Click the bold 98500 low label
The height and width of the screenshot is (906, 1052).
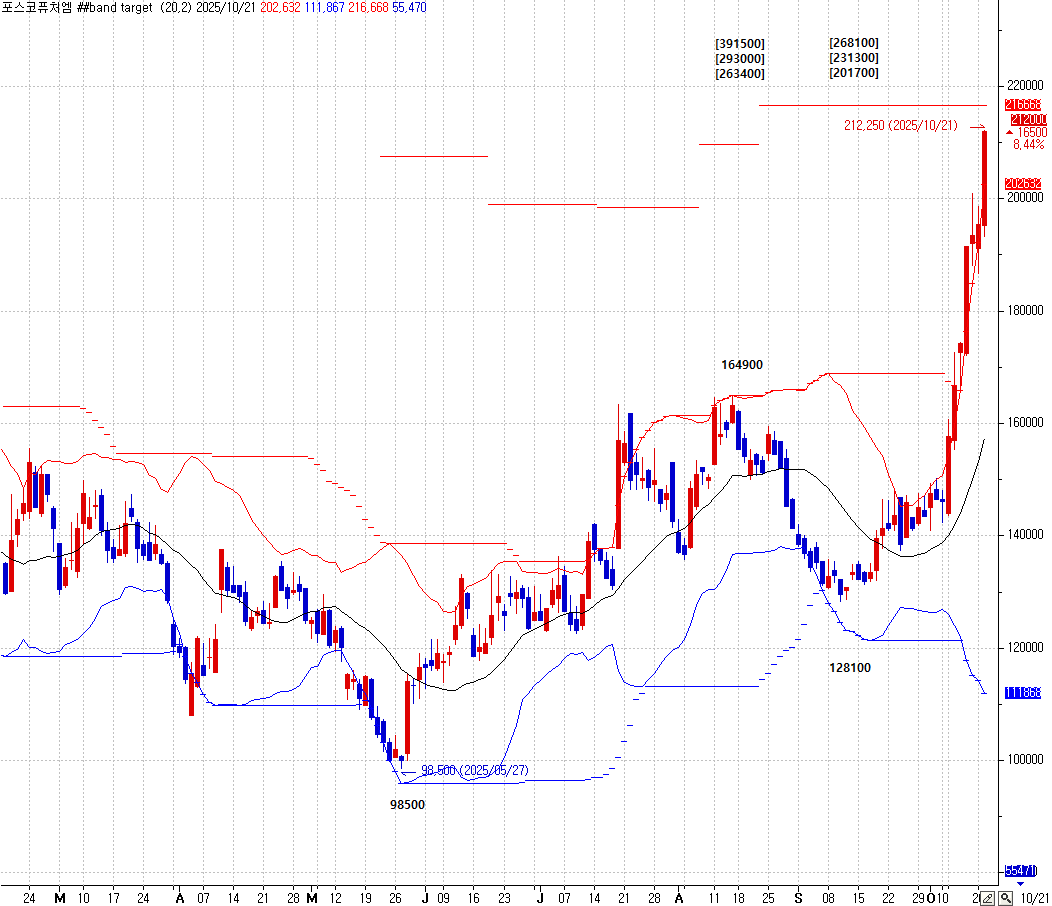tap(407, 804)
